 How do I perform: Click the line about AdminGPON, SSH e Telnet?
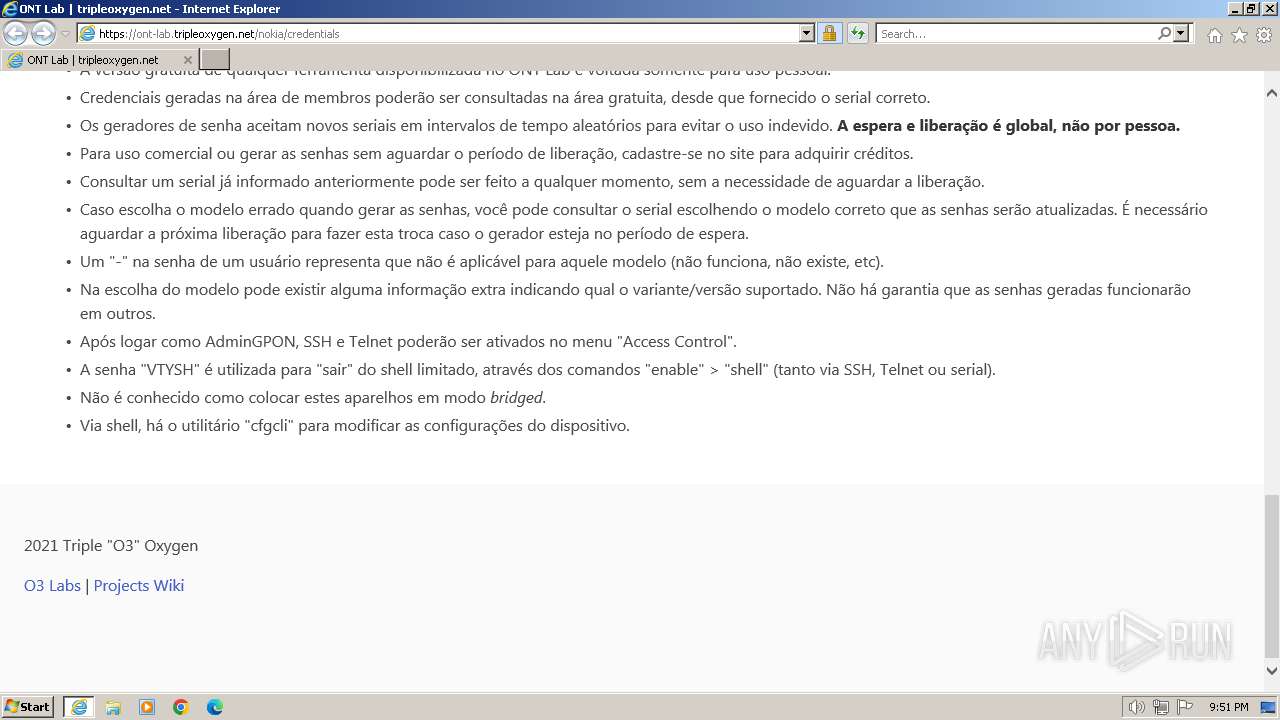click(x=408, y=342)
